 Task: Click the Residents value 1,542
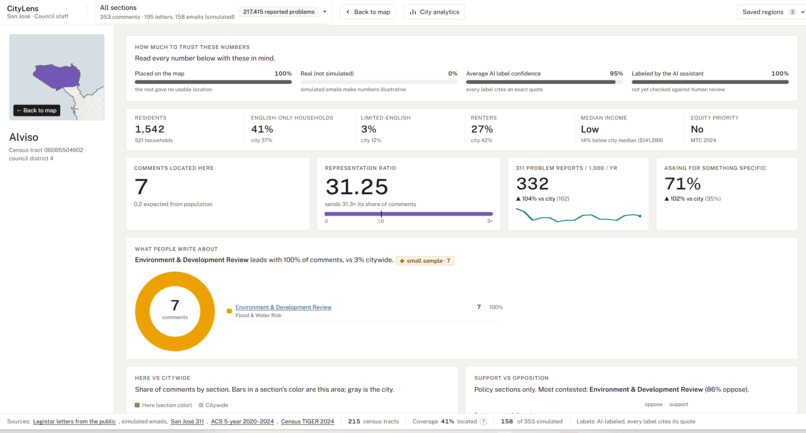click(150, 129)
